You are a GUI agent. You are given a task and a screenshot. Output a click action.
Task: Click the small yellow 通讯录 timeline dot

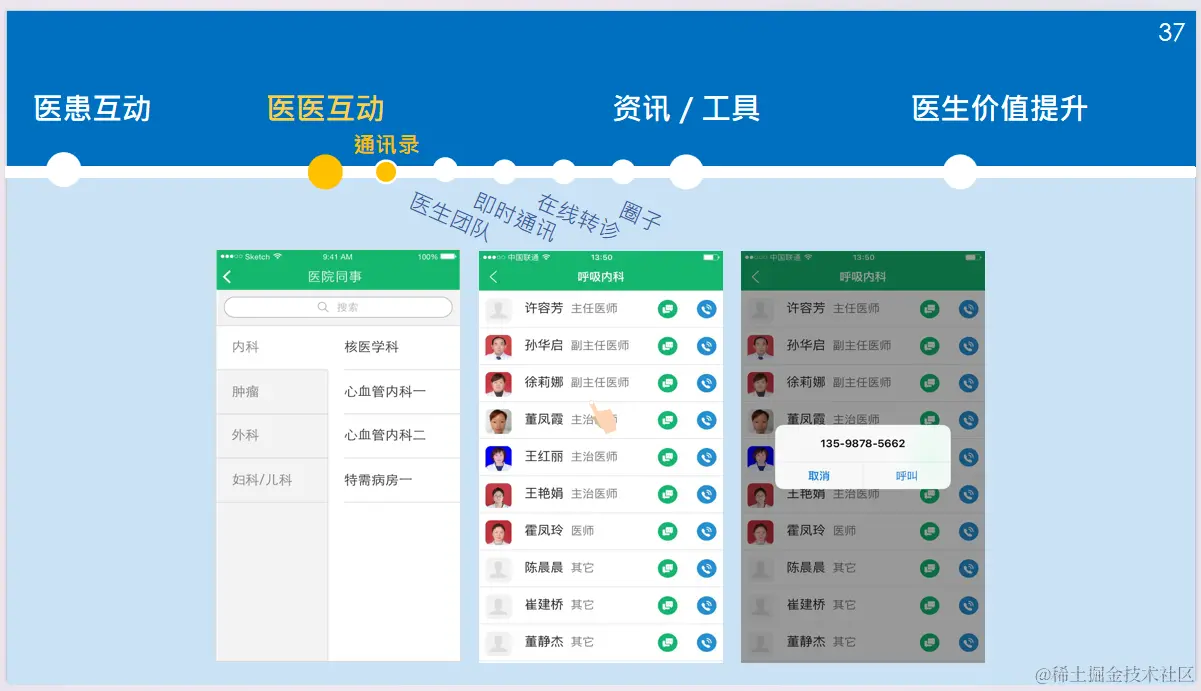[x=386, y=172]
